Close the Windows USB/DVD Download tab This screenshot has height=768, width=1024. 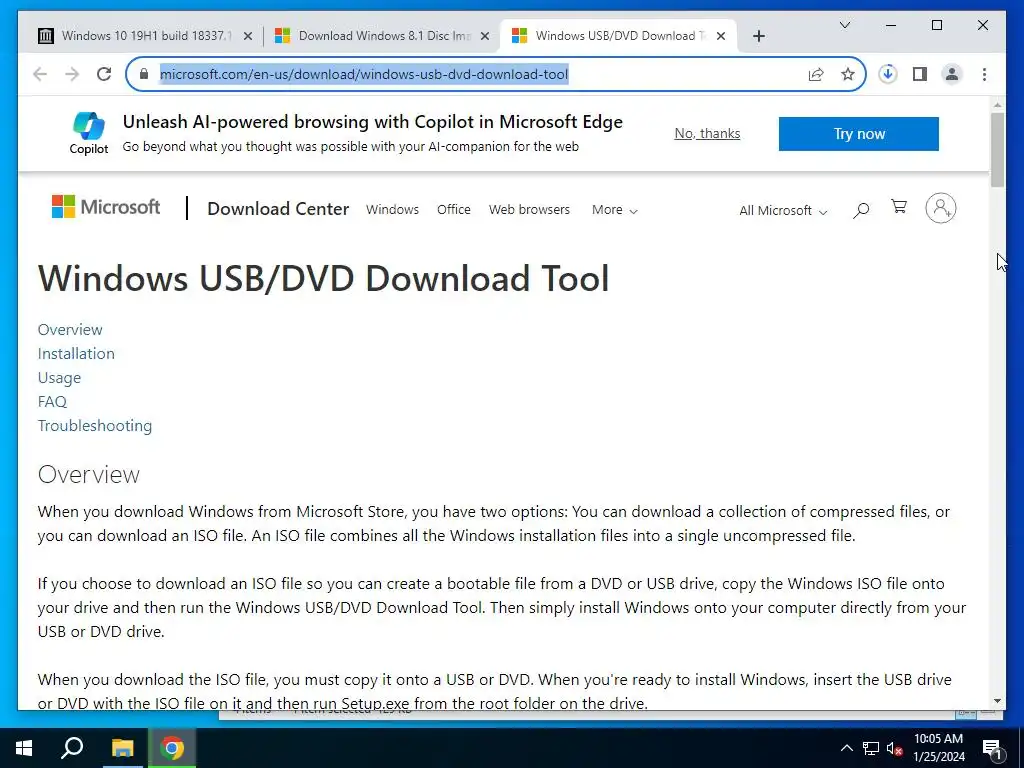pos(721,37)
